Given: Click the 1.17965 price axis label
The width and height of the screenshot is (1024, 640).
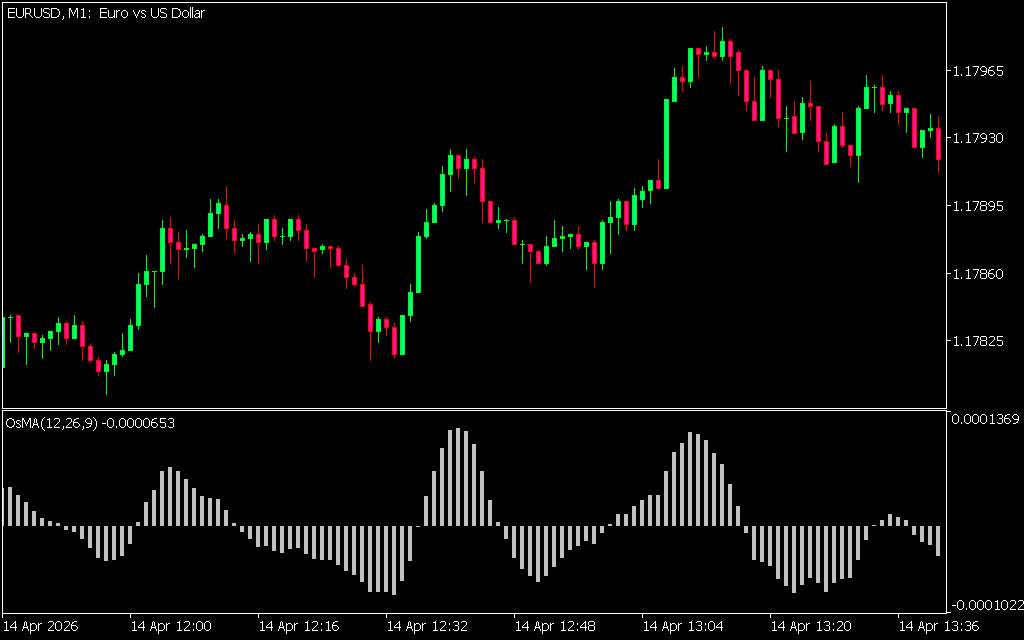Looking at the screenshot, I should (x=979, y=71).
